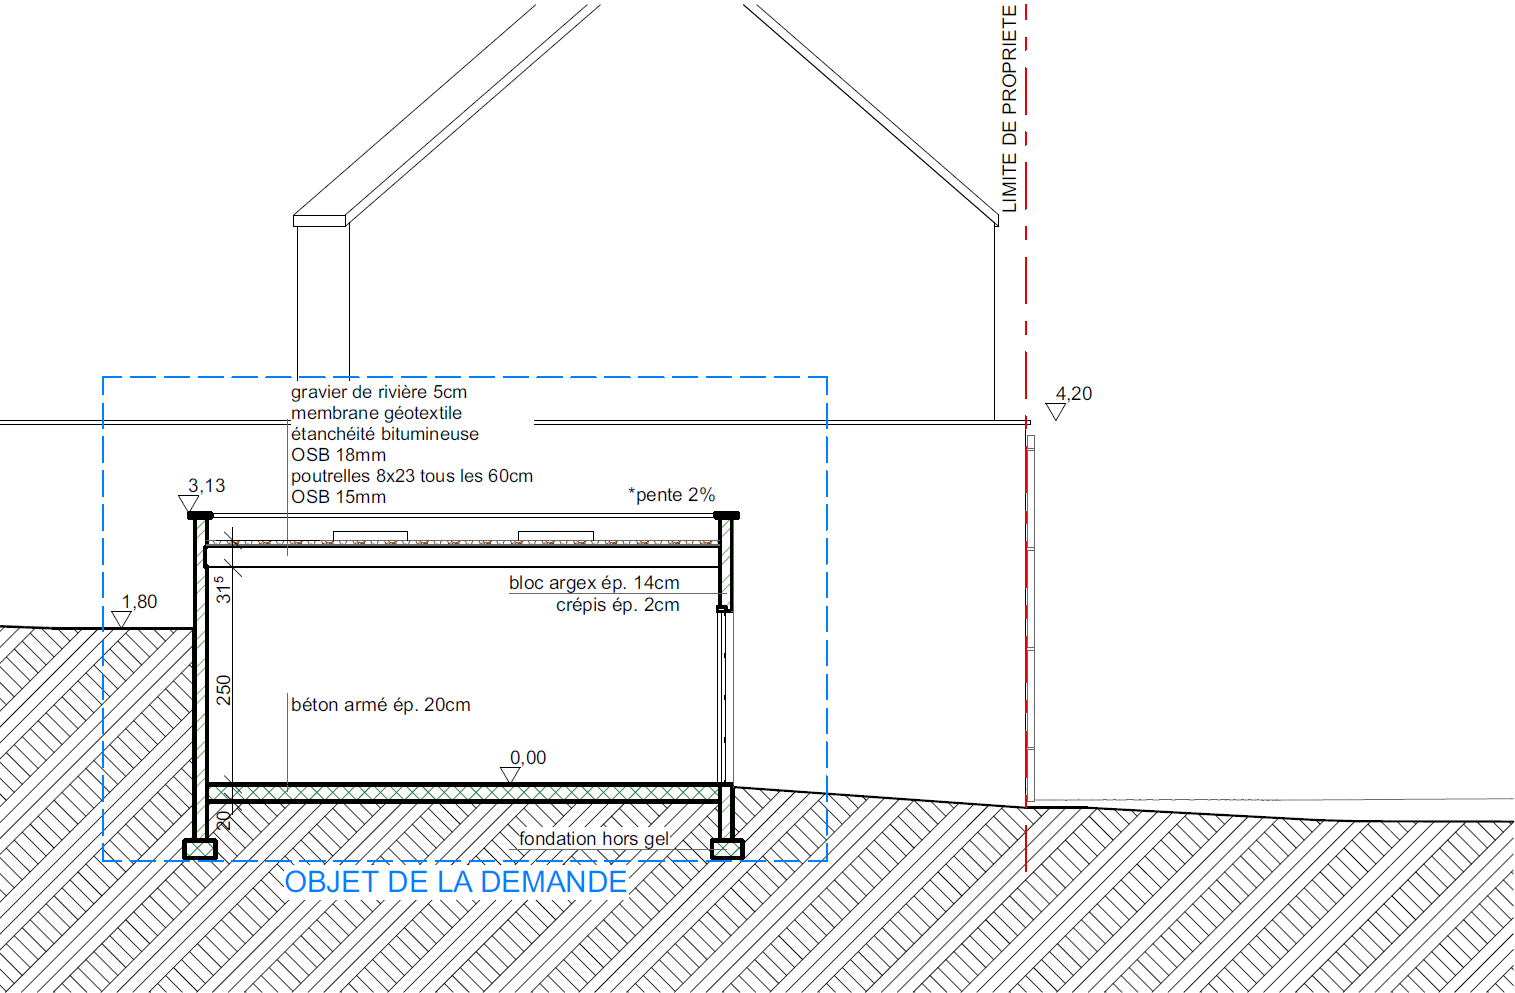The image size is (1515, 993).
Task: Select the bloc argex ép. 14cm label
Action: pyautogui.click(x=594, y=583)
